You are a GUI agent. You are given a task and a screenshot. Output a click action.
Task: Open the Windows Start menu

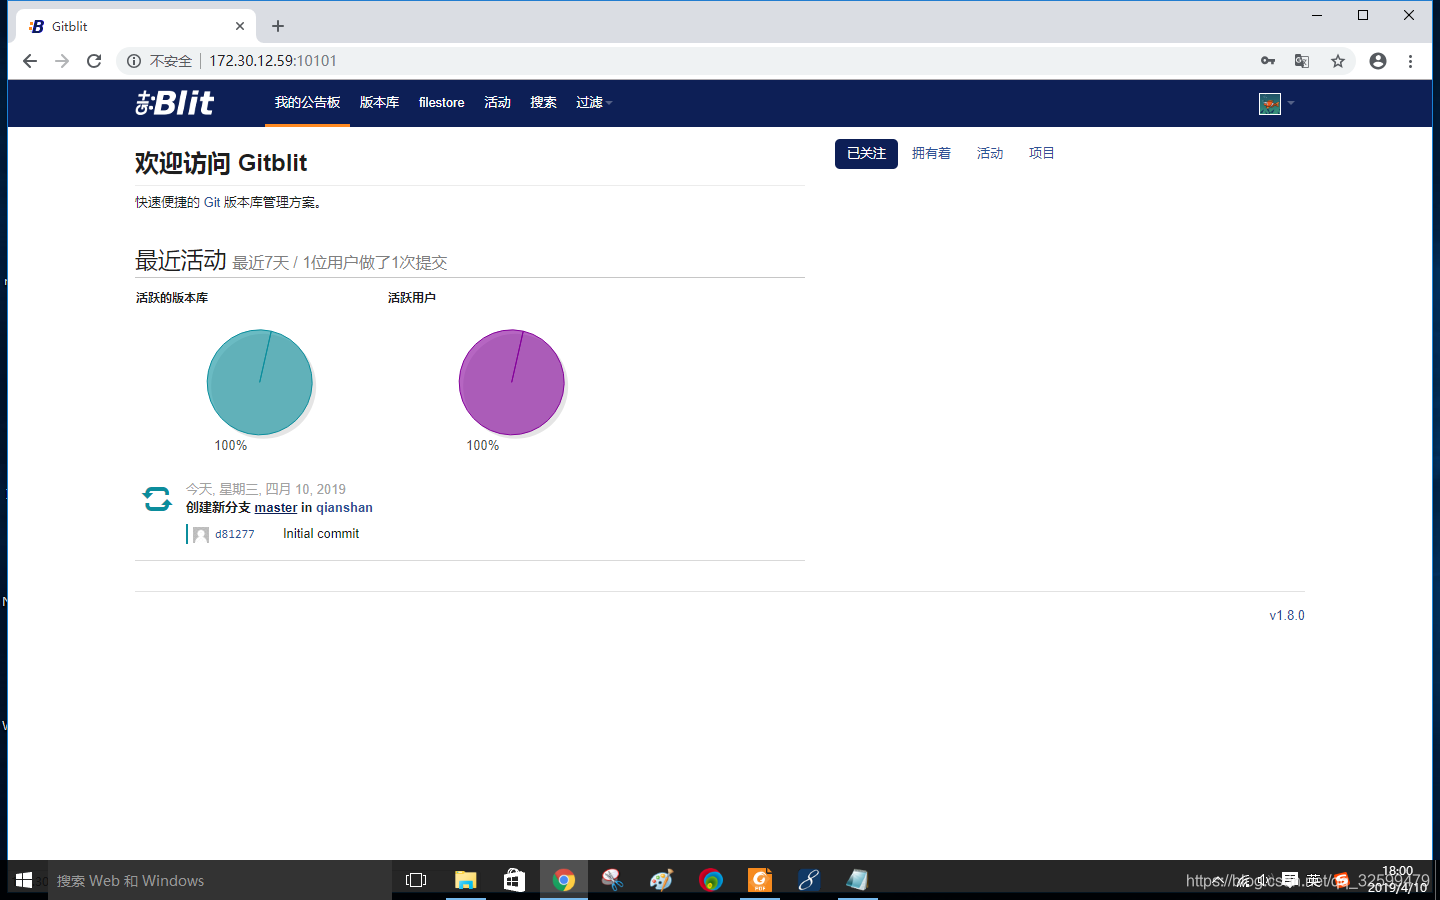(24, 880)
